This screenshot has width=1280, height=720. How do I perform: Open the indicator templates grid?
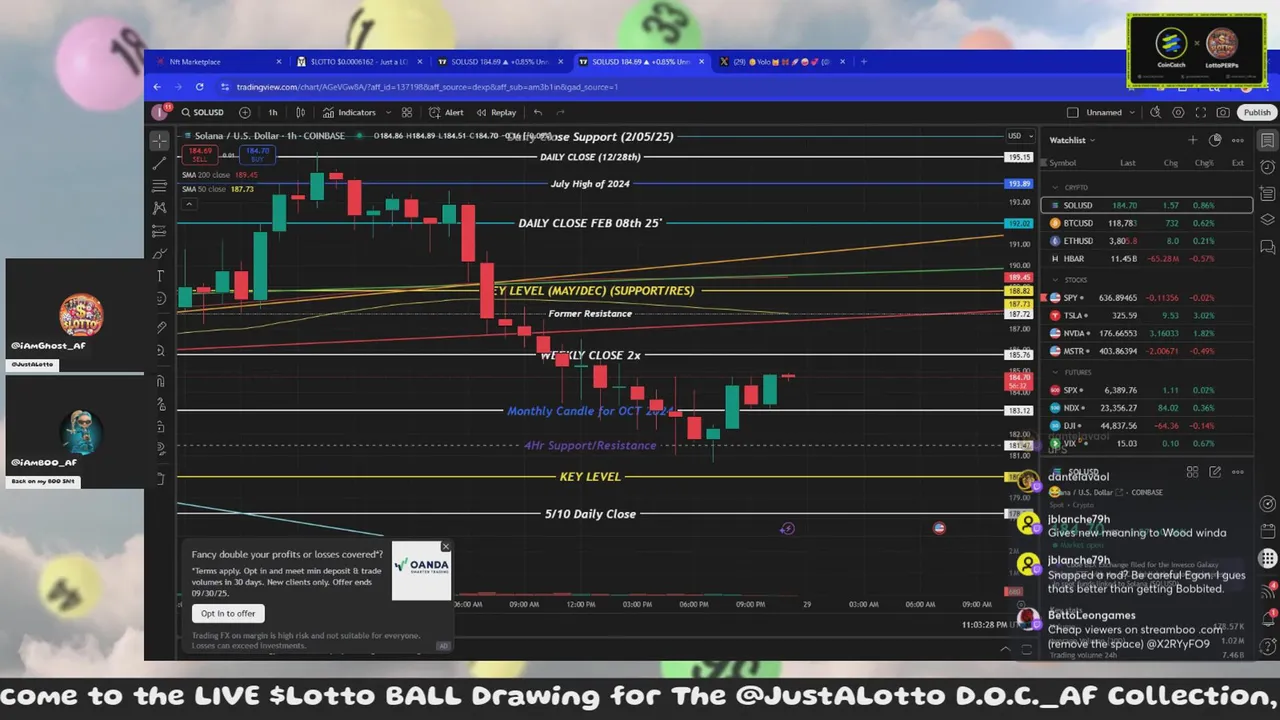tap(407, 112)
